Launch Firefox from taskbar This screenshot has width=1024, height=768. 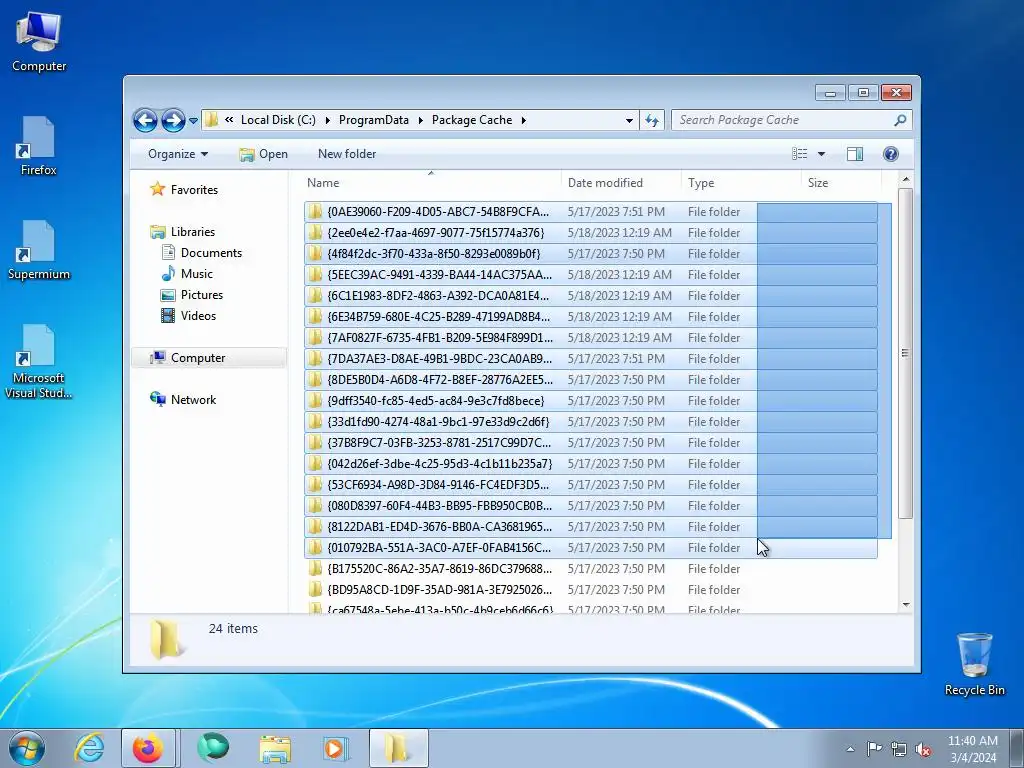click(148, 748)
